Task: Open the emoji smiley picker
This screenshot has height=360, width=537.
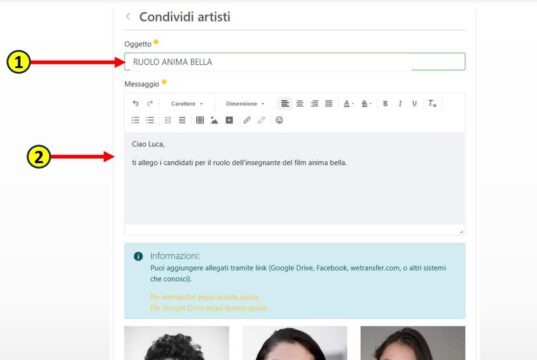Action: (x=279, y=120)
